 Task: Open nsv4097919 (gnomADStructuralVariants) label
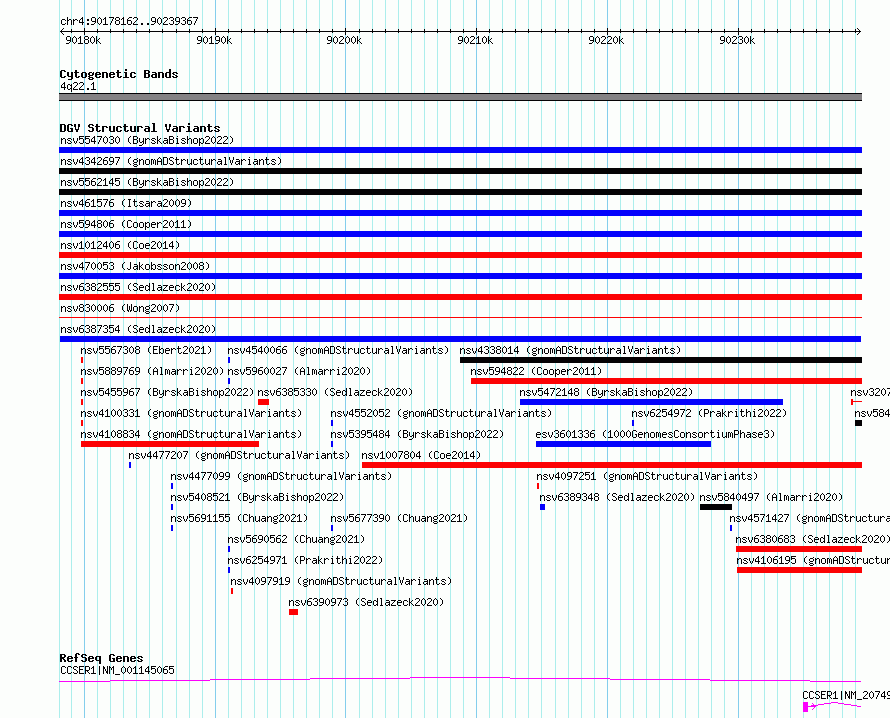coord(341,581)
